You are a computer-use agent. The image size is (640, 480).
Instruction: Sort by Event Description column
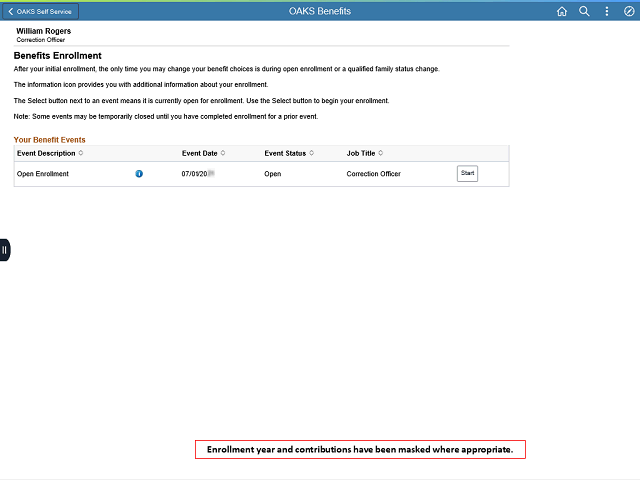50,153
